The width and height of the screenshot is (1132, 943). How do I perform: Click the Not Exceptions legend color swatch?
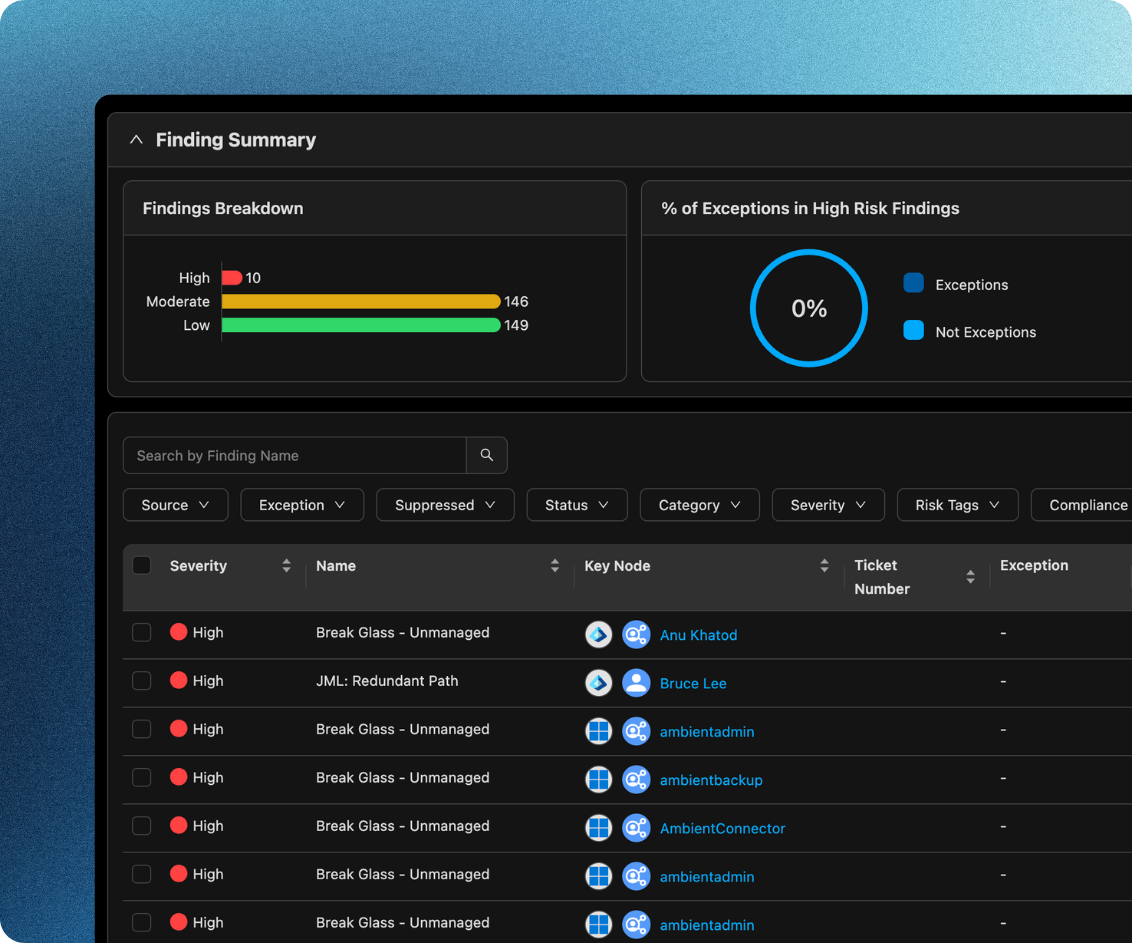coord(913,330)
